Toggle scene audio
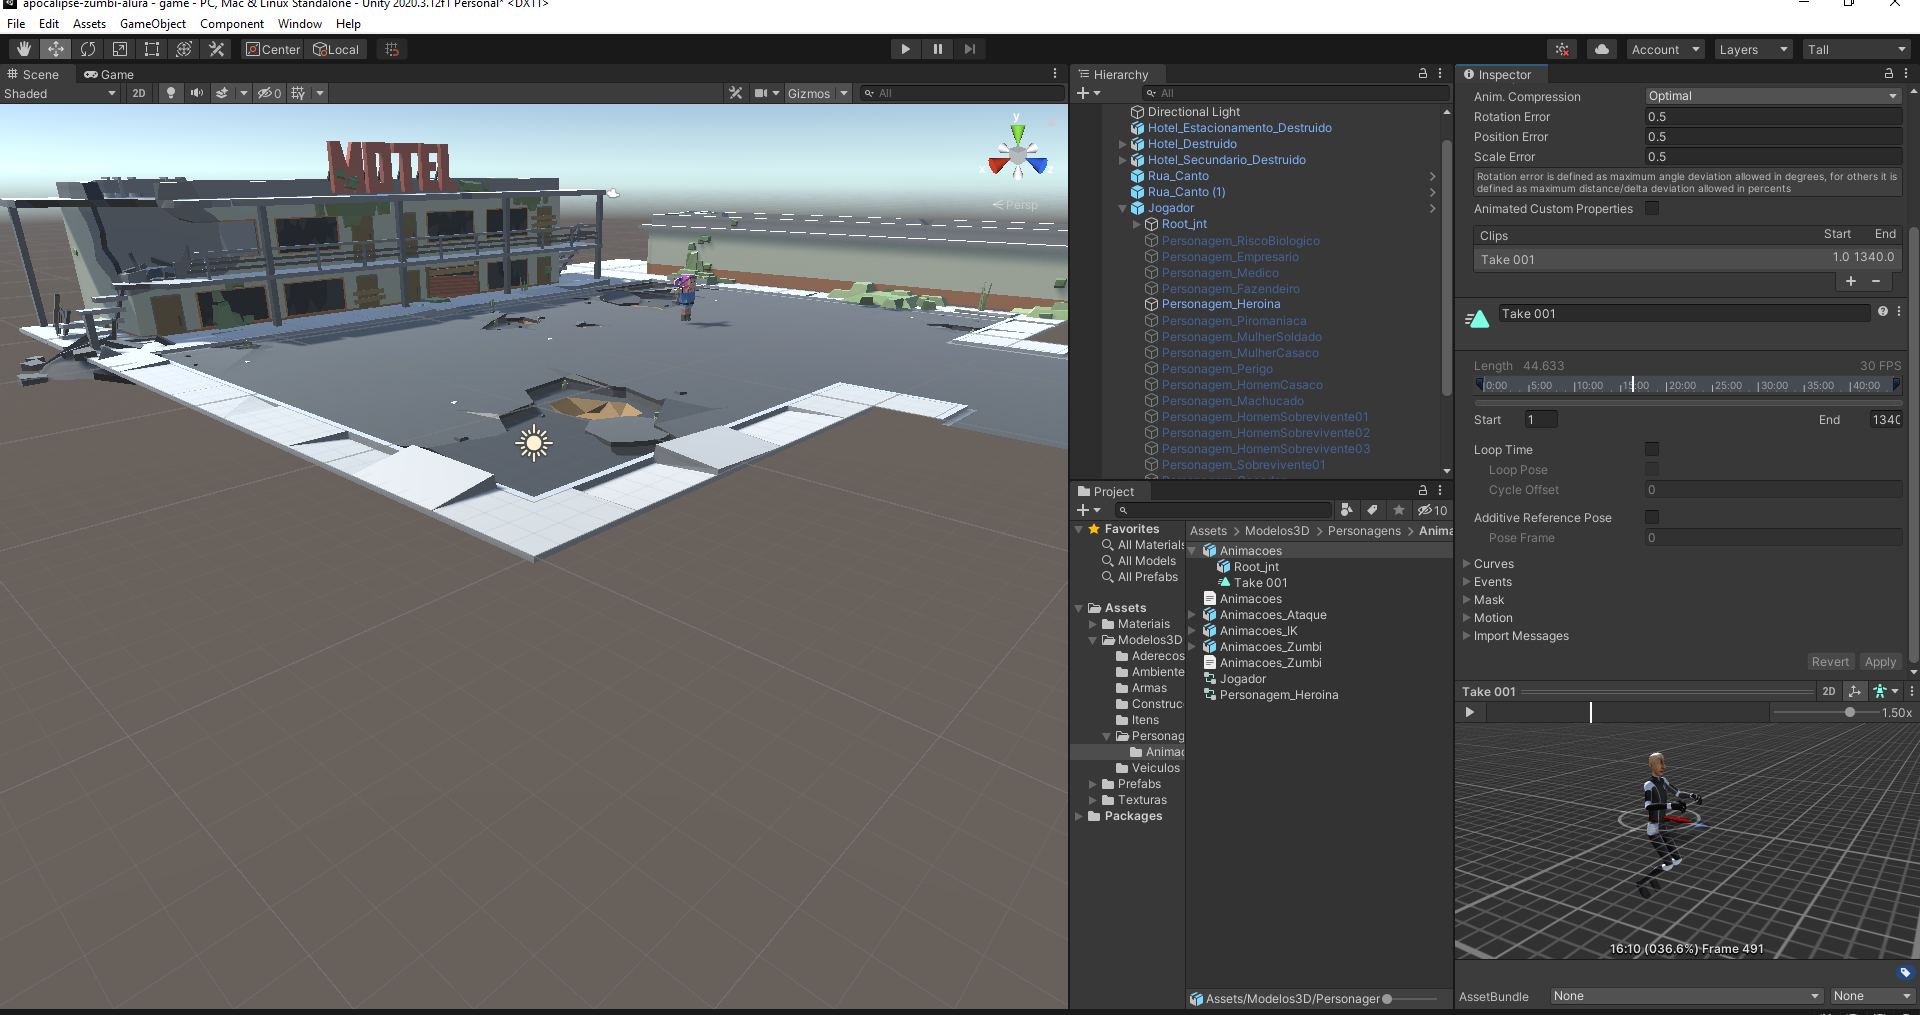Viewport: 1920px width, 1015px height. point(197,93)
